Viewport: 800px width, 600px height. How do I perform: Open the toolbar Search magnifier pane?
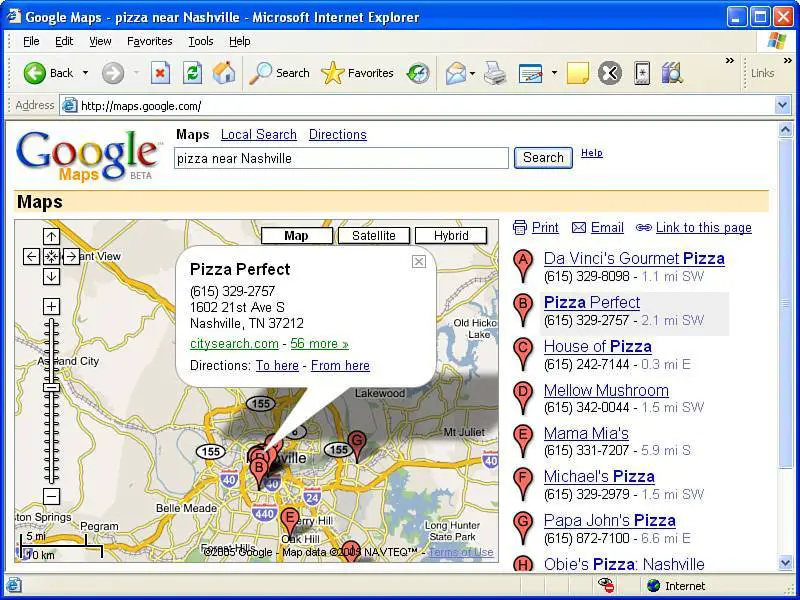pos(279,73)
